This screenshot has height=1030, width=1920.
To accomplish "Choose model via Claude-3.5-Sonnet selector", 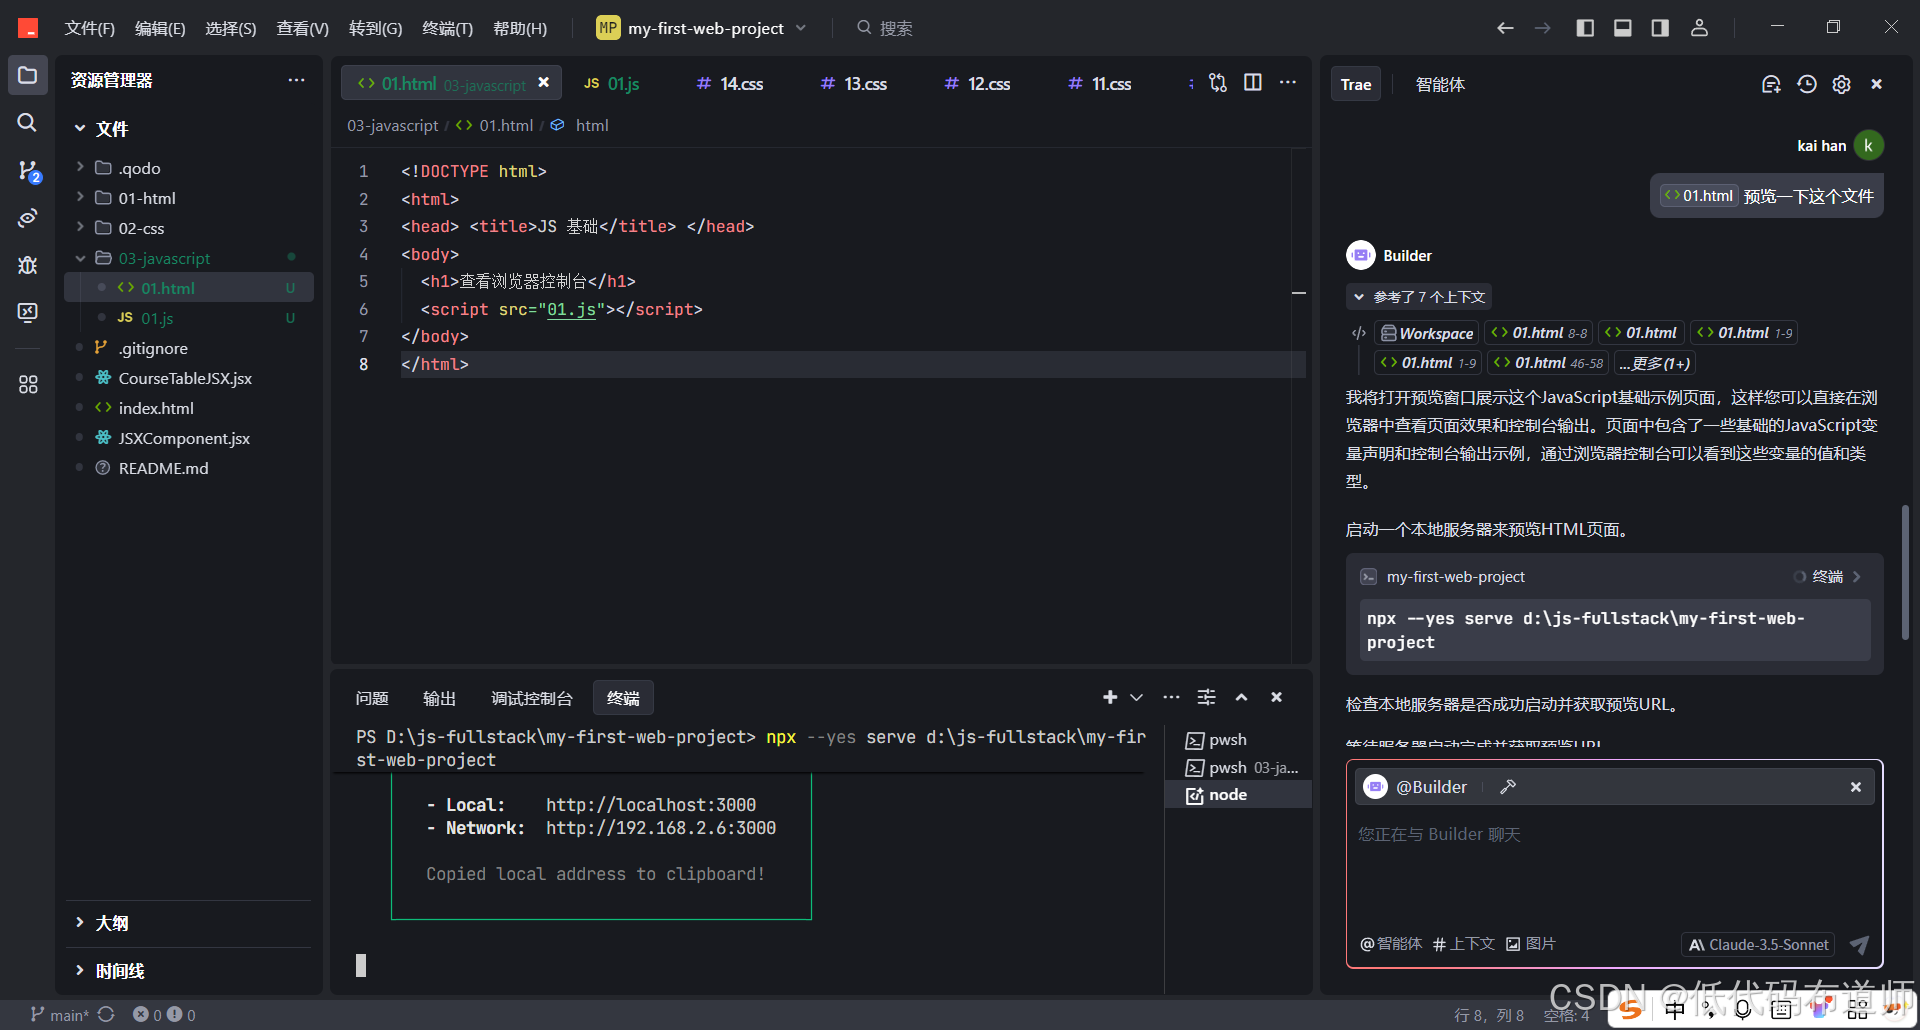I will pyautogui.click(x=1758, y=945).
